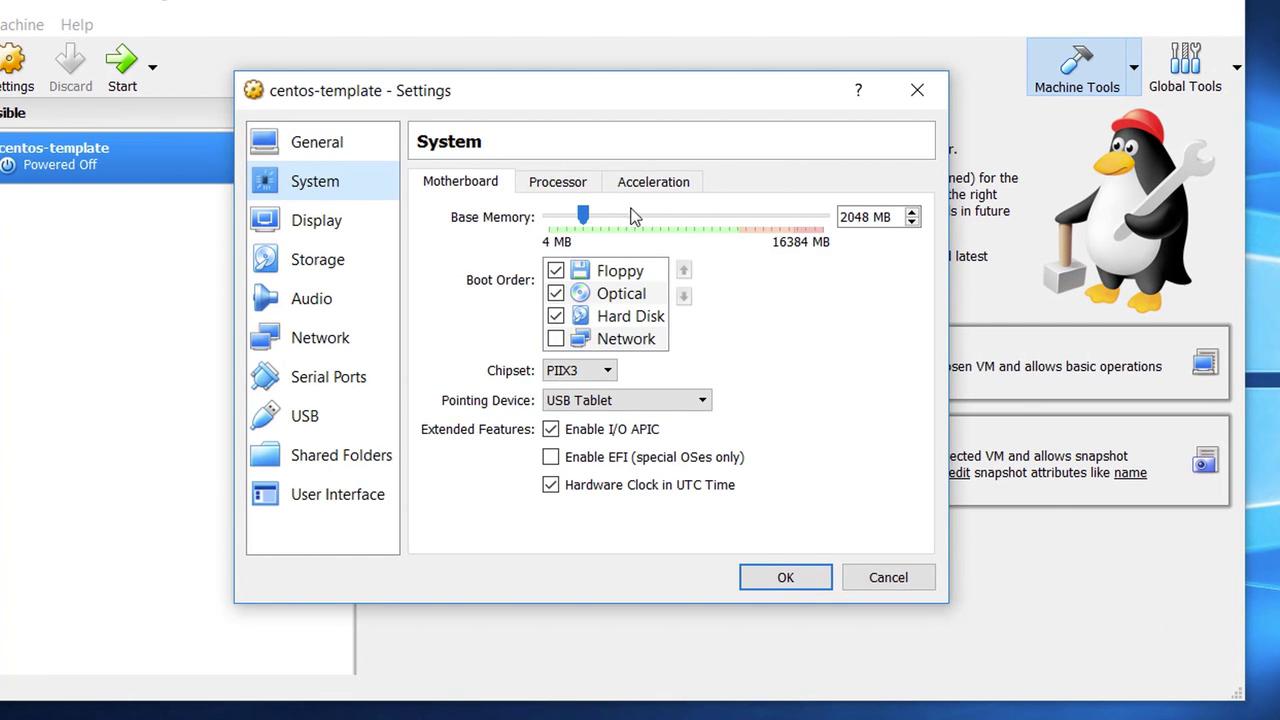Viewport: 1280px width, 720px height.
Task: Click the Base Memory slider handle
Action: pyautogui.click(x=583, y=215)
